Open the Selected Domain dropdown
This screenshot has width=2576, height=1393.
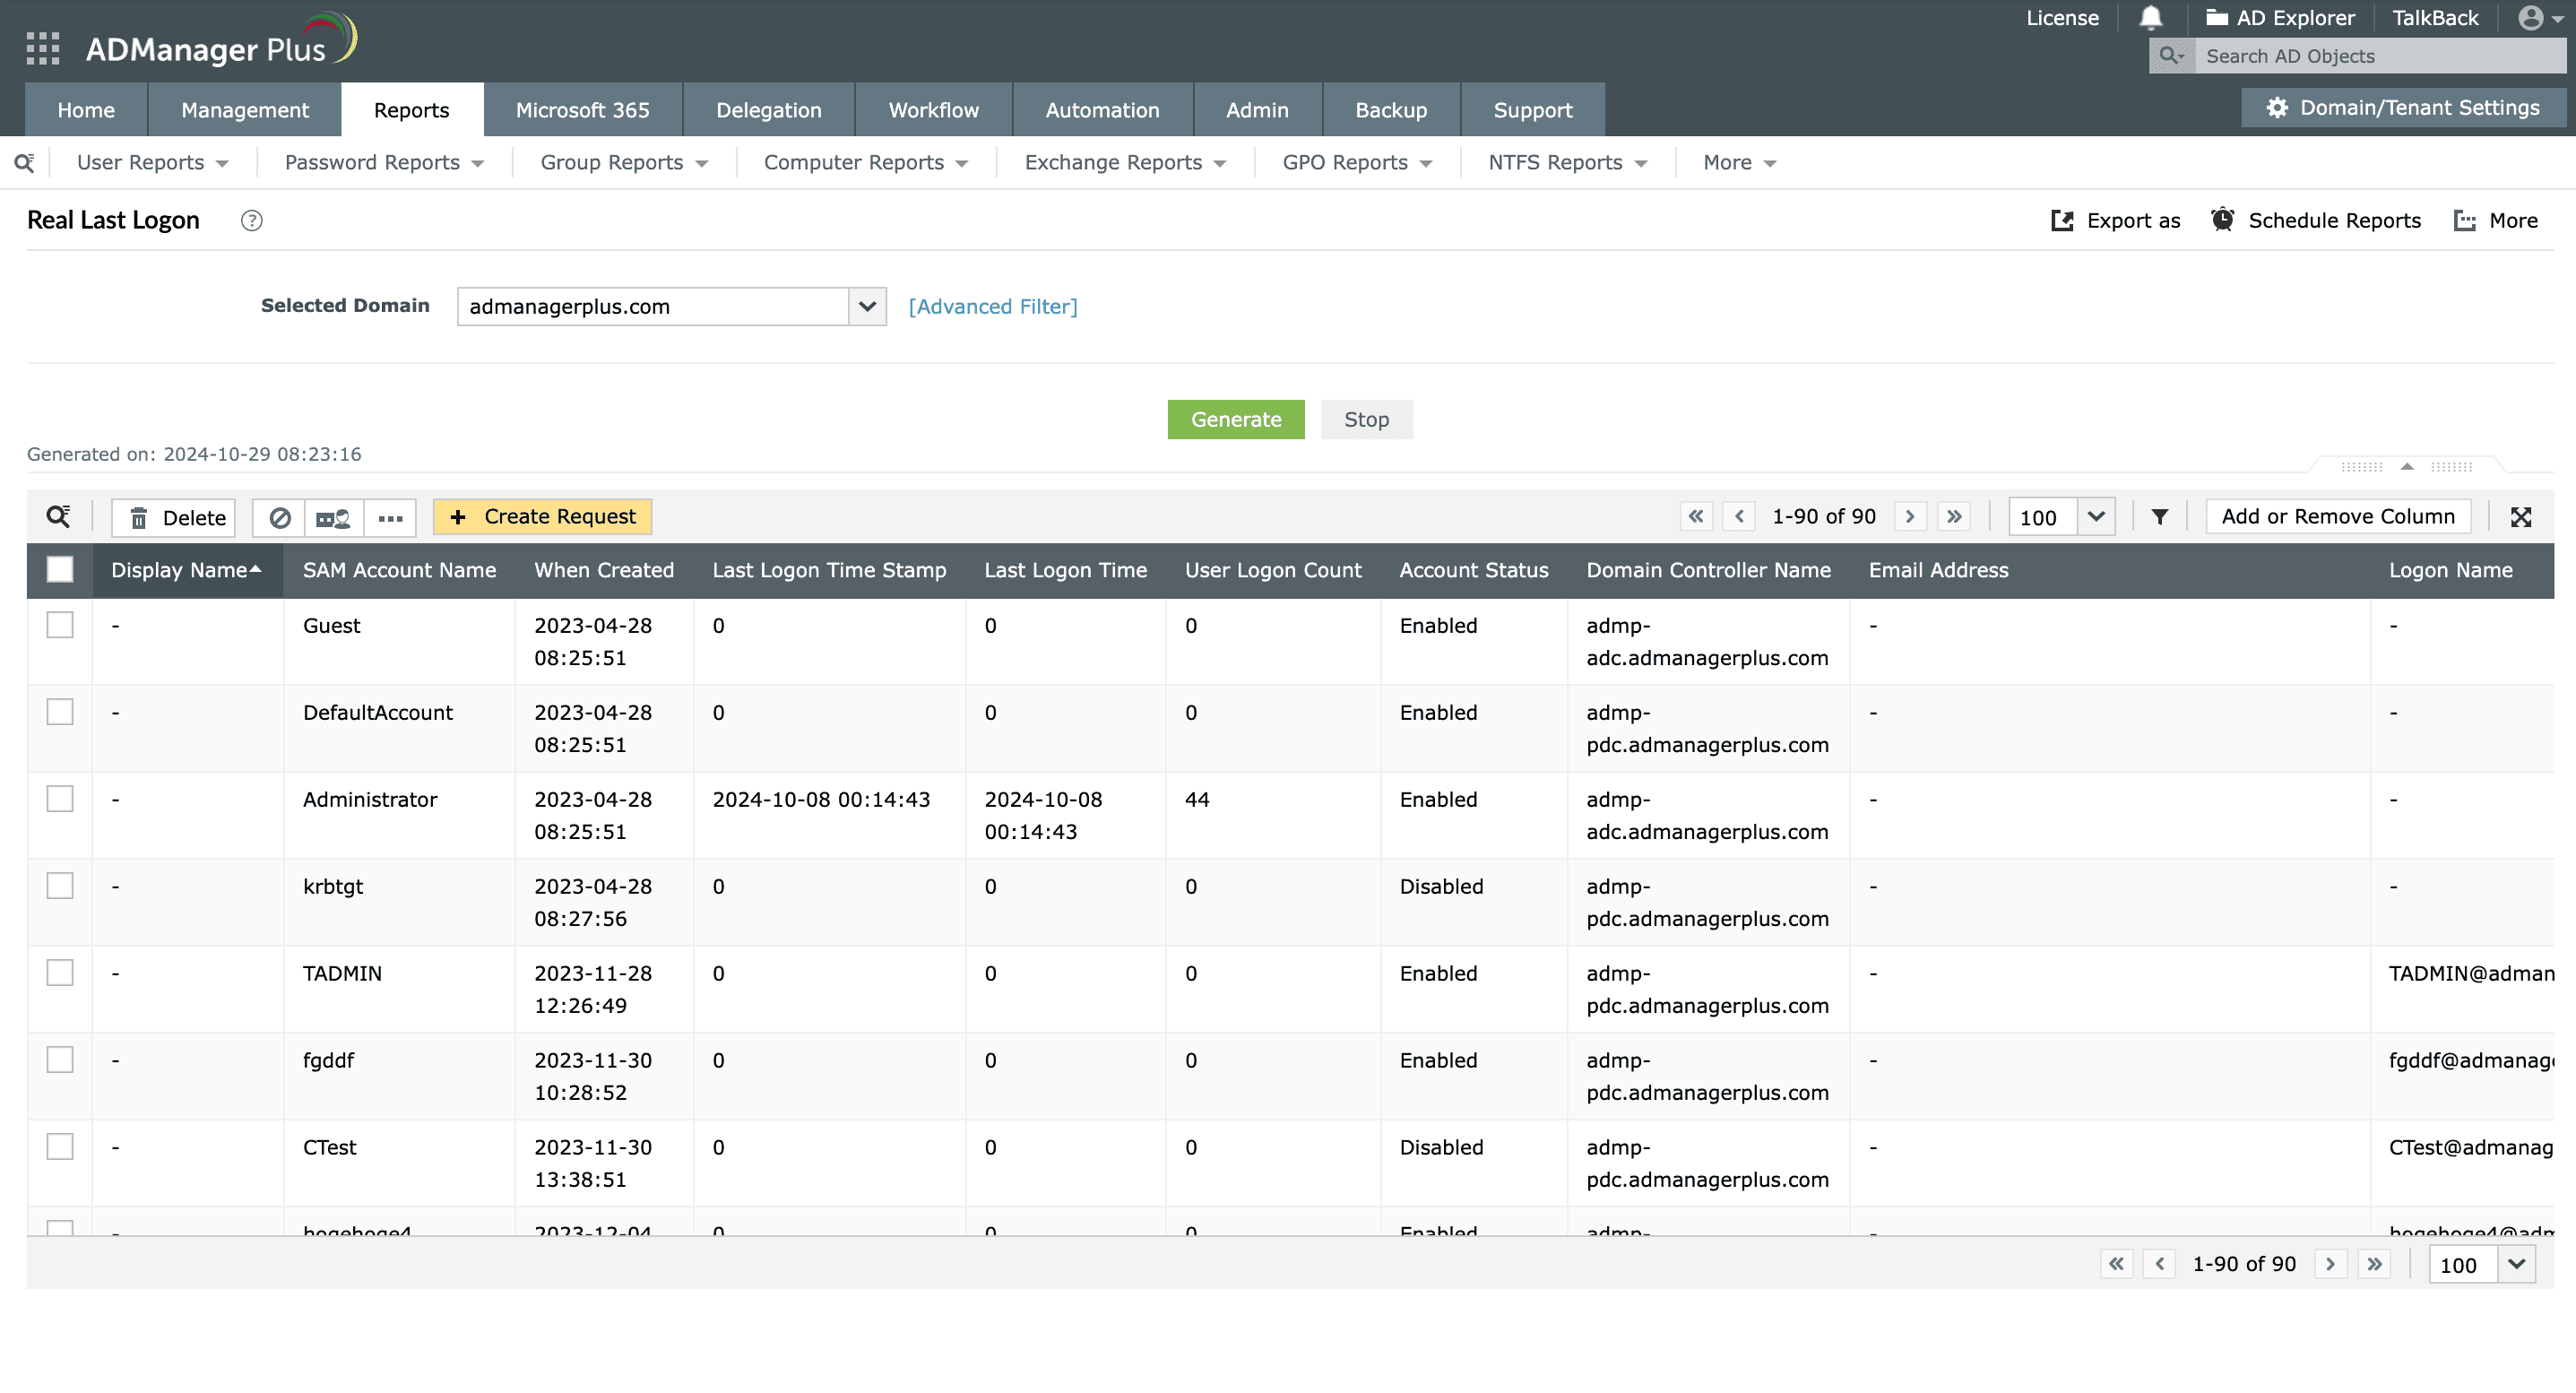pyautogui.click(x=866, y=306)
